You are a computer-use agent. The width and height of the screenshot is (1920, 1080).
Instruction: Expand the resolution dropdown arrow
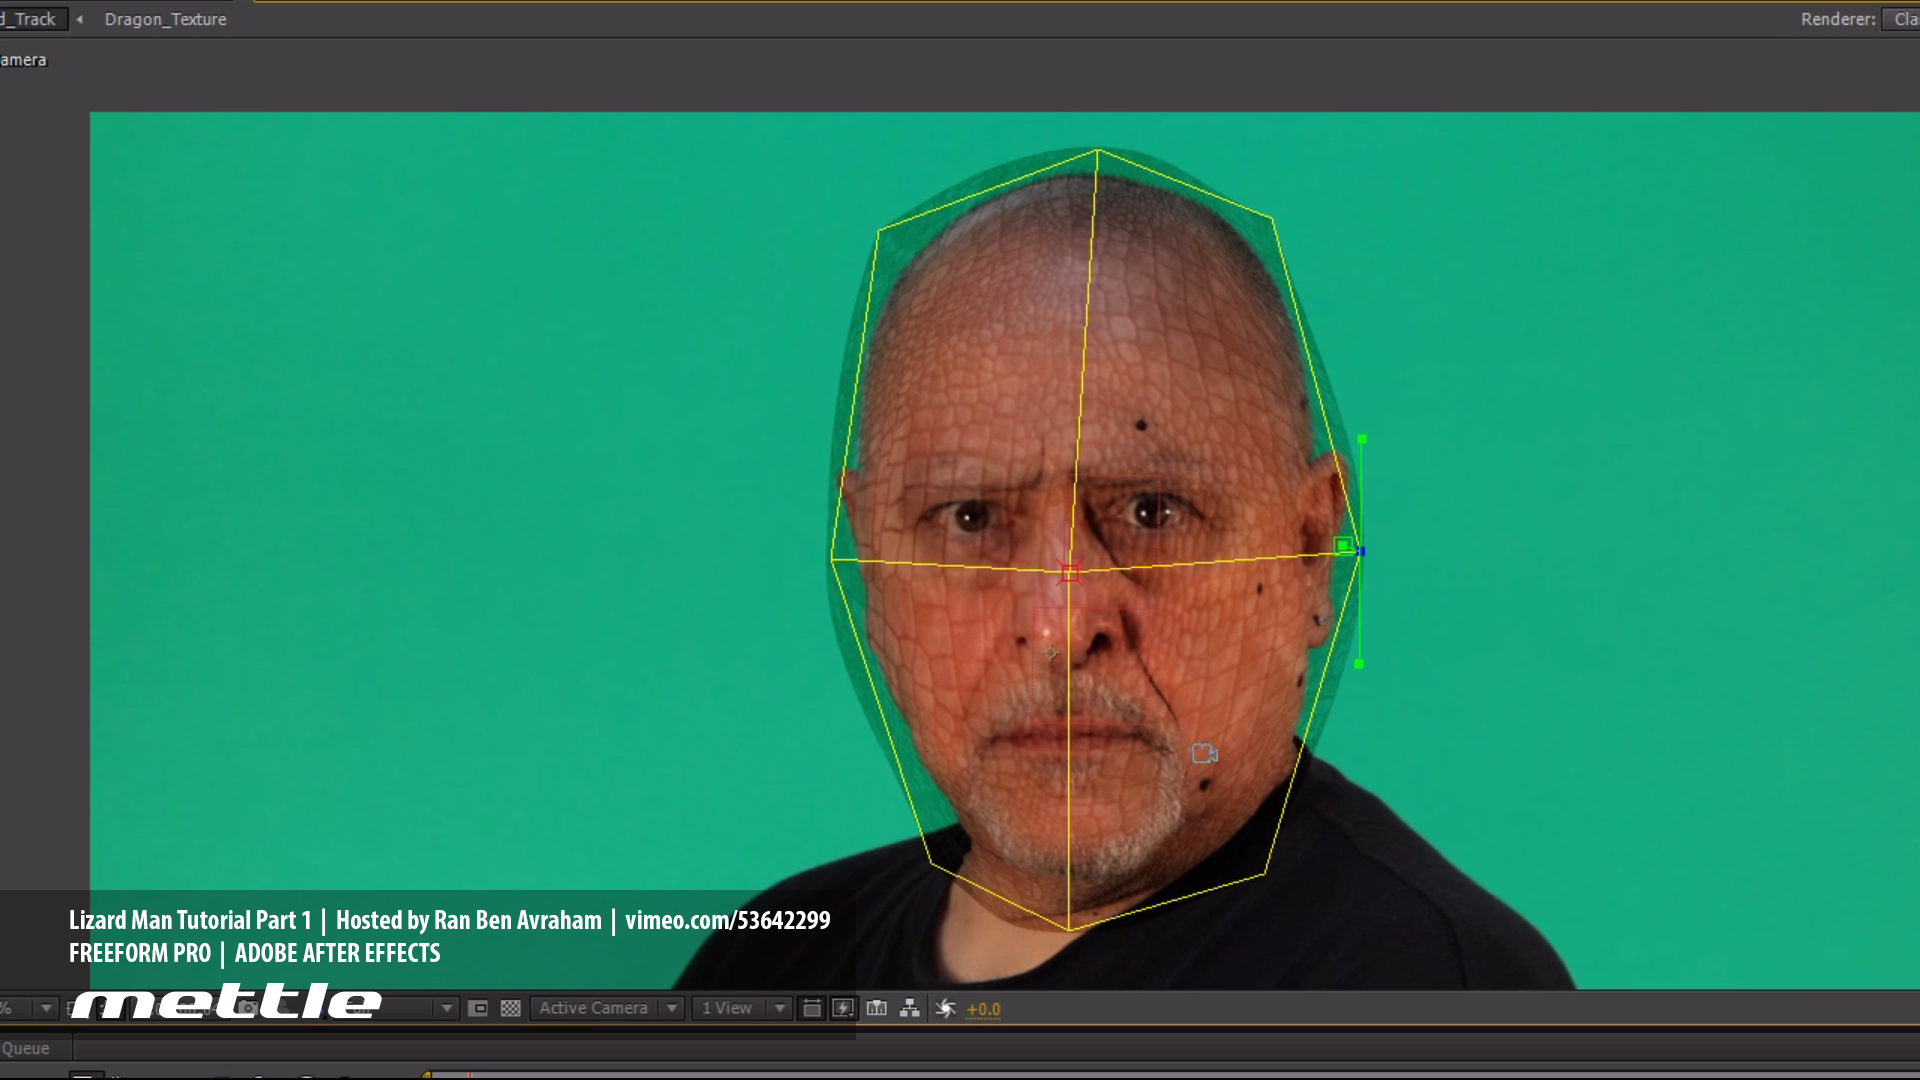coord(446,1008)
